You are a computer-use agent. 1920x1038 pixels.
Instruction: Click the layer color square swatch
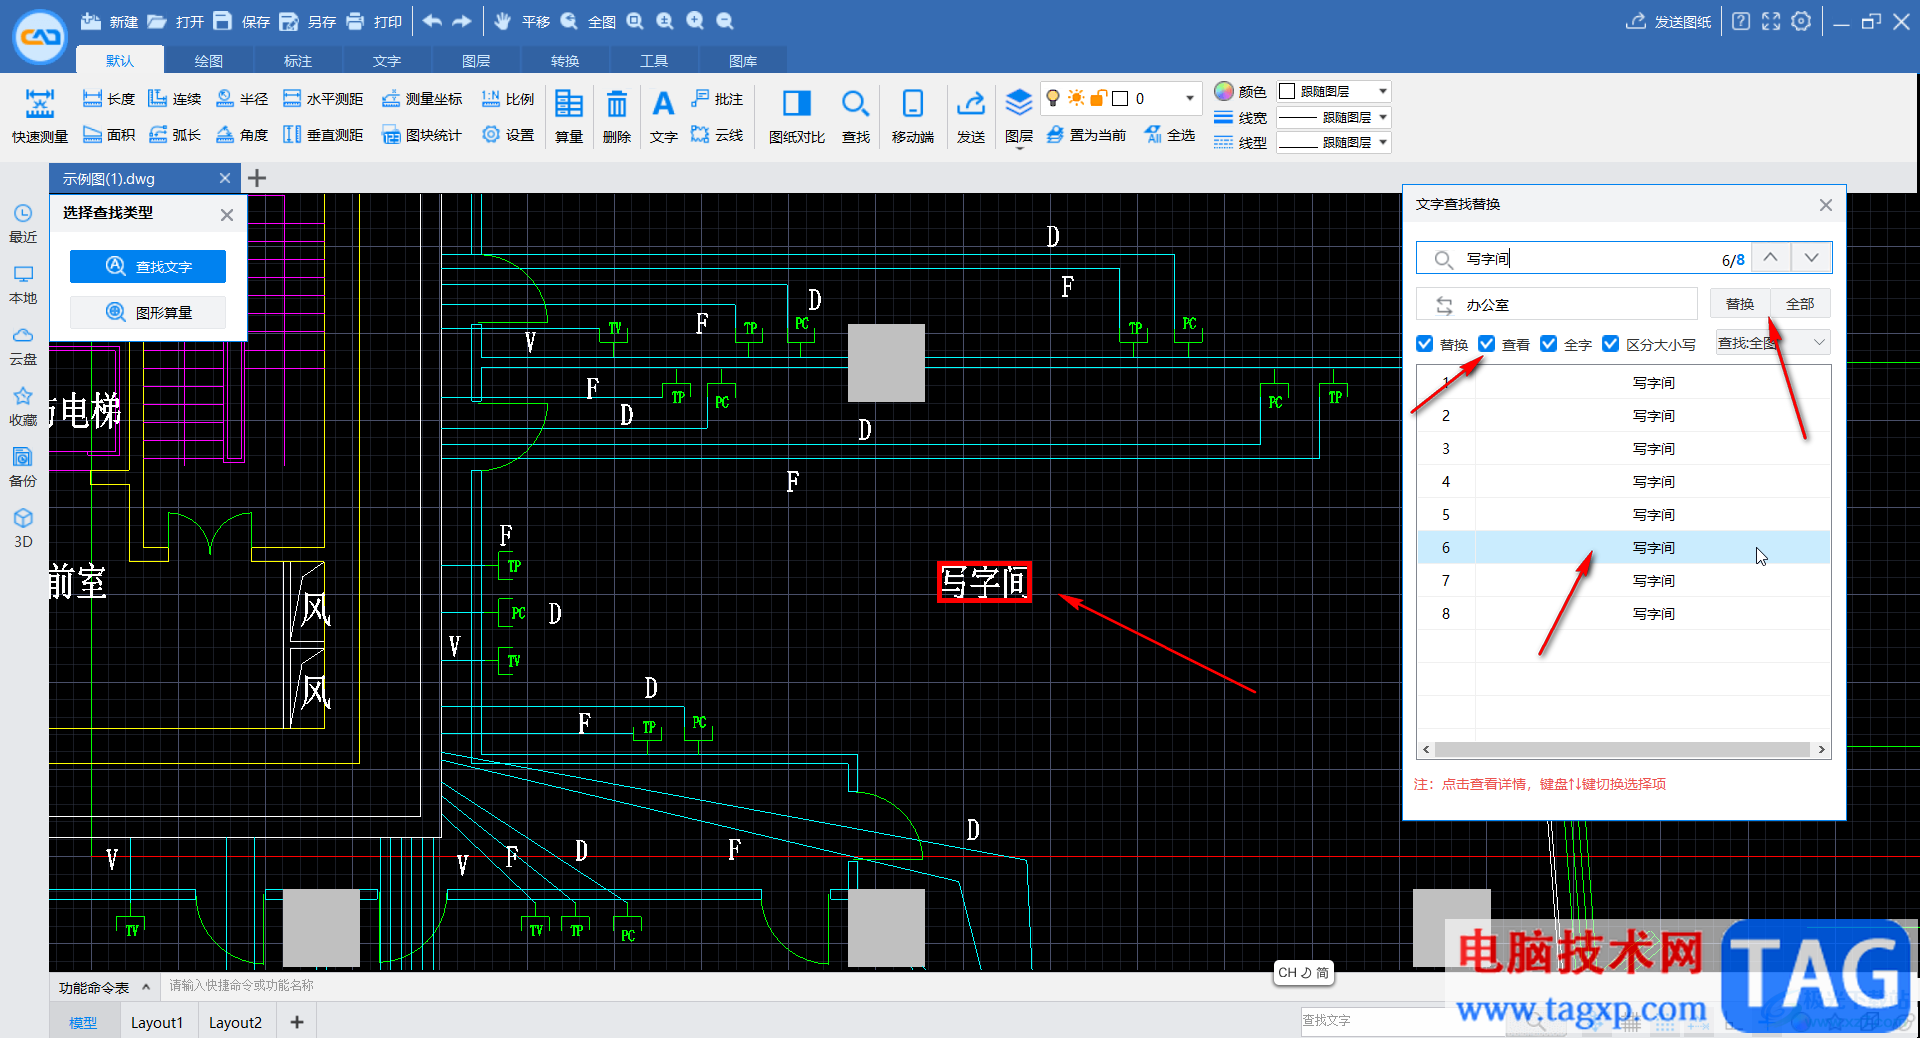pos(1121,98)
